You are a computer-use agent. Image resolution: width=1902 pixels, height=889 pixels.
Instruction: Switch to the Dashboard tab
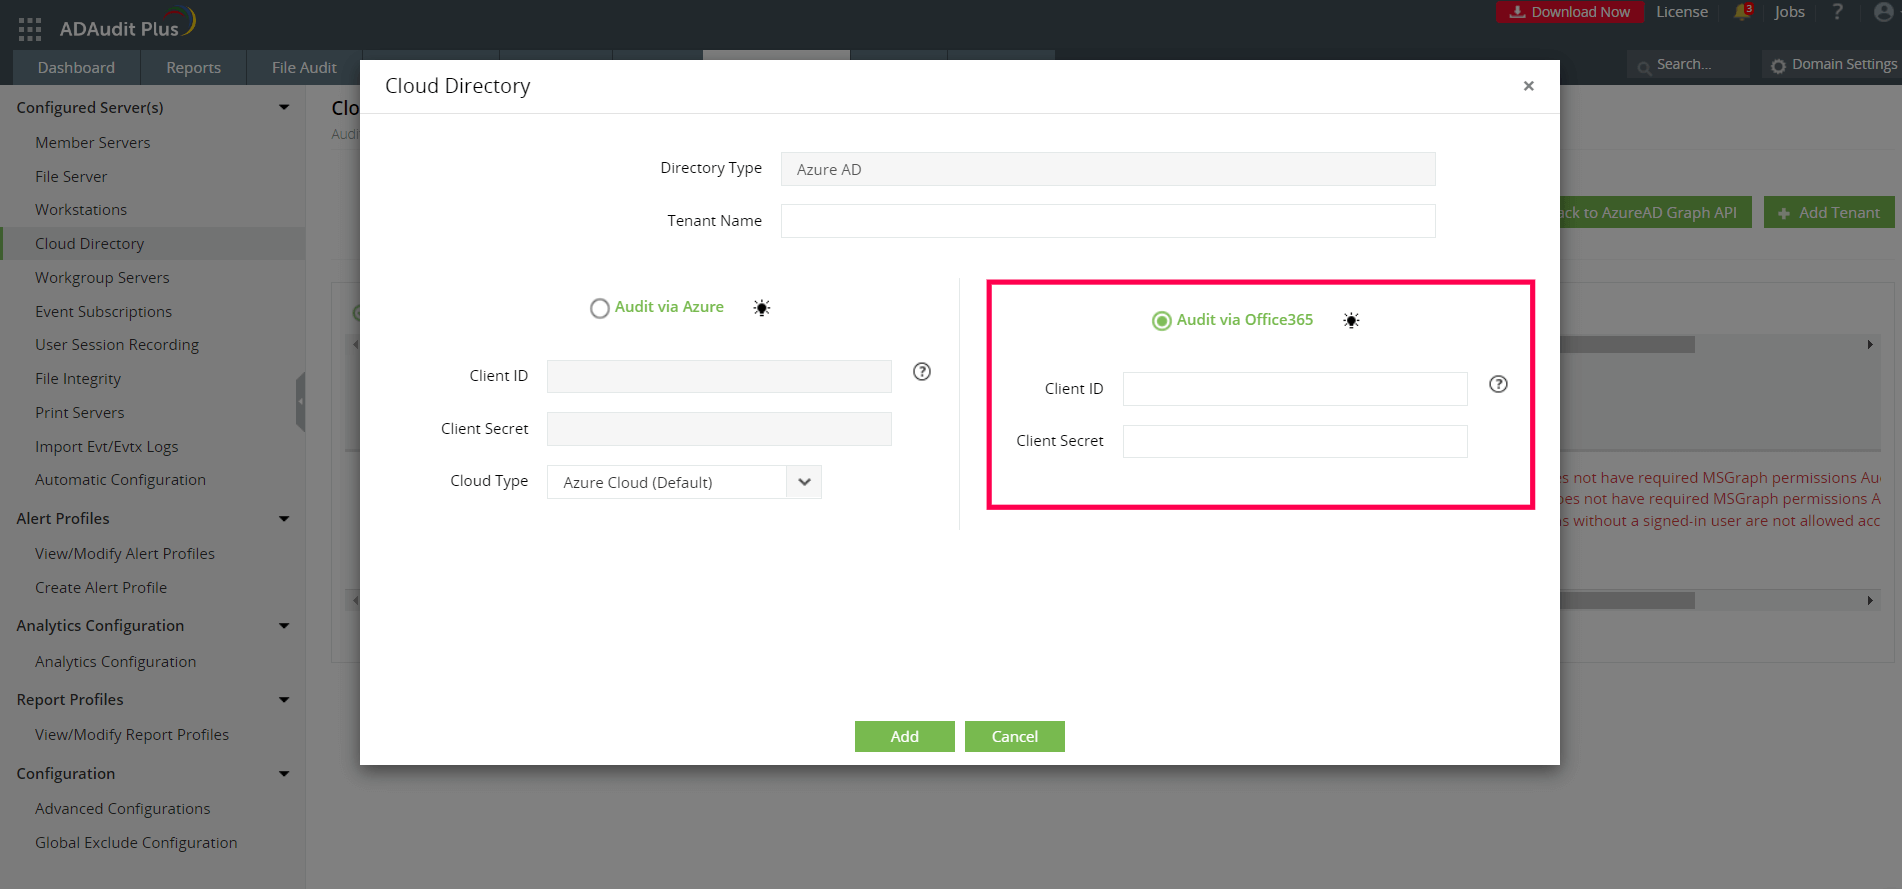click(76, 67)
